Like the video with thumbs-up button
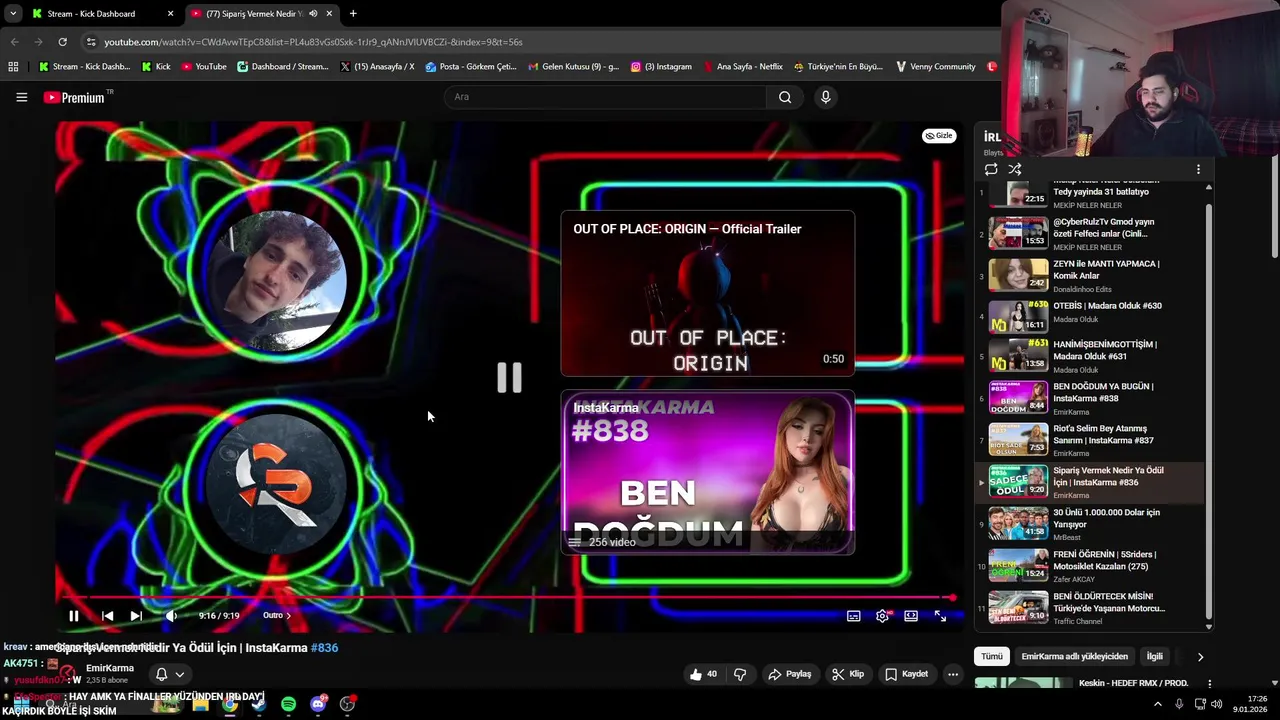Image resolution: width=1280 pixels, height=720 pixels. coord(704,674)
